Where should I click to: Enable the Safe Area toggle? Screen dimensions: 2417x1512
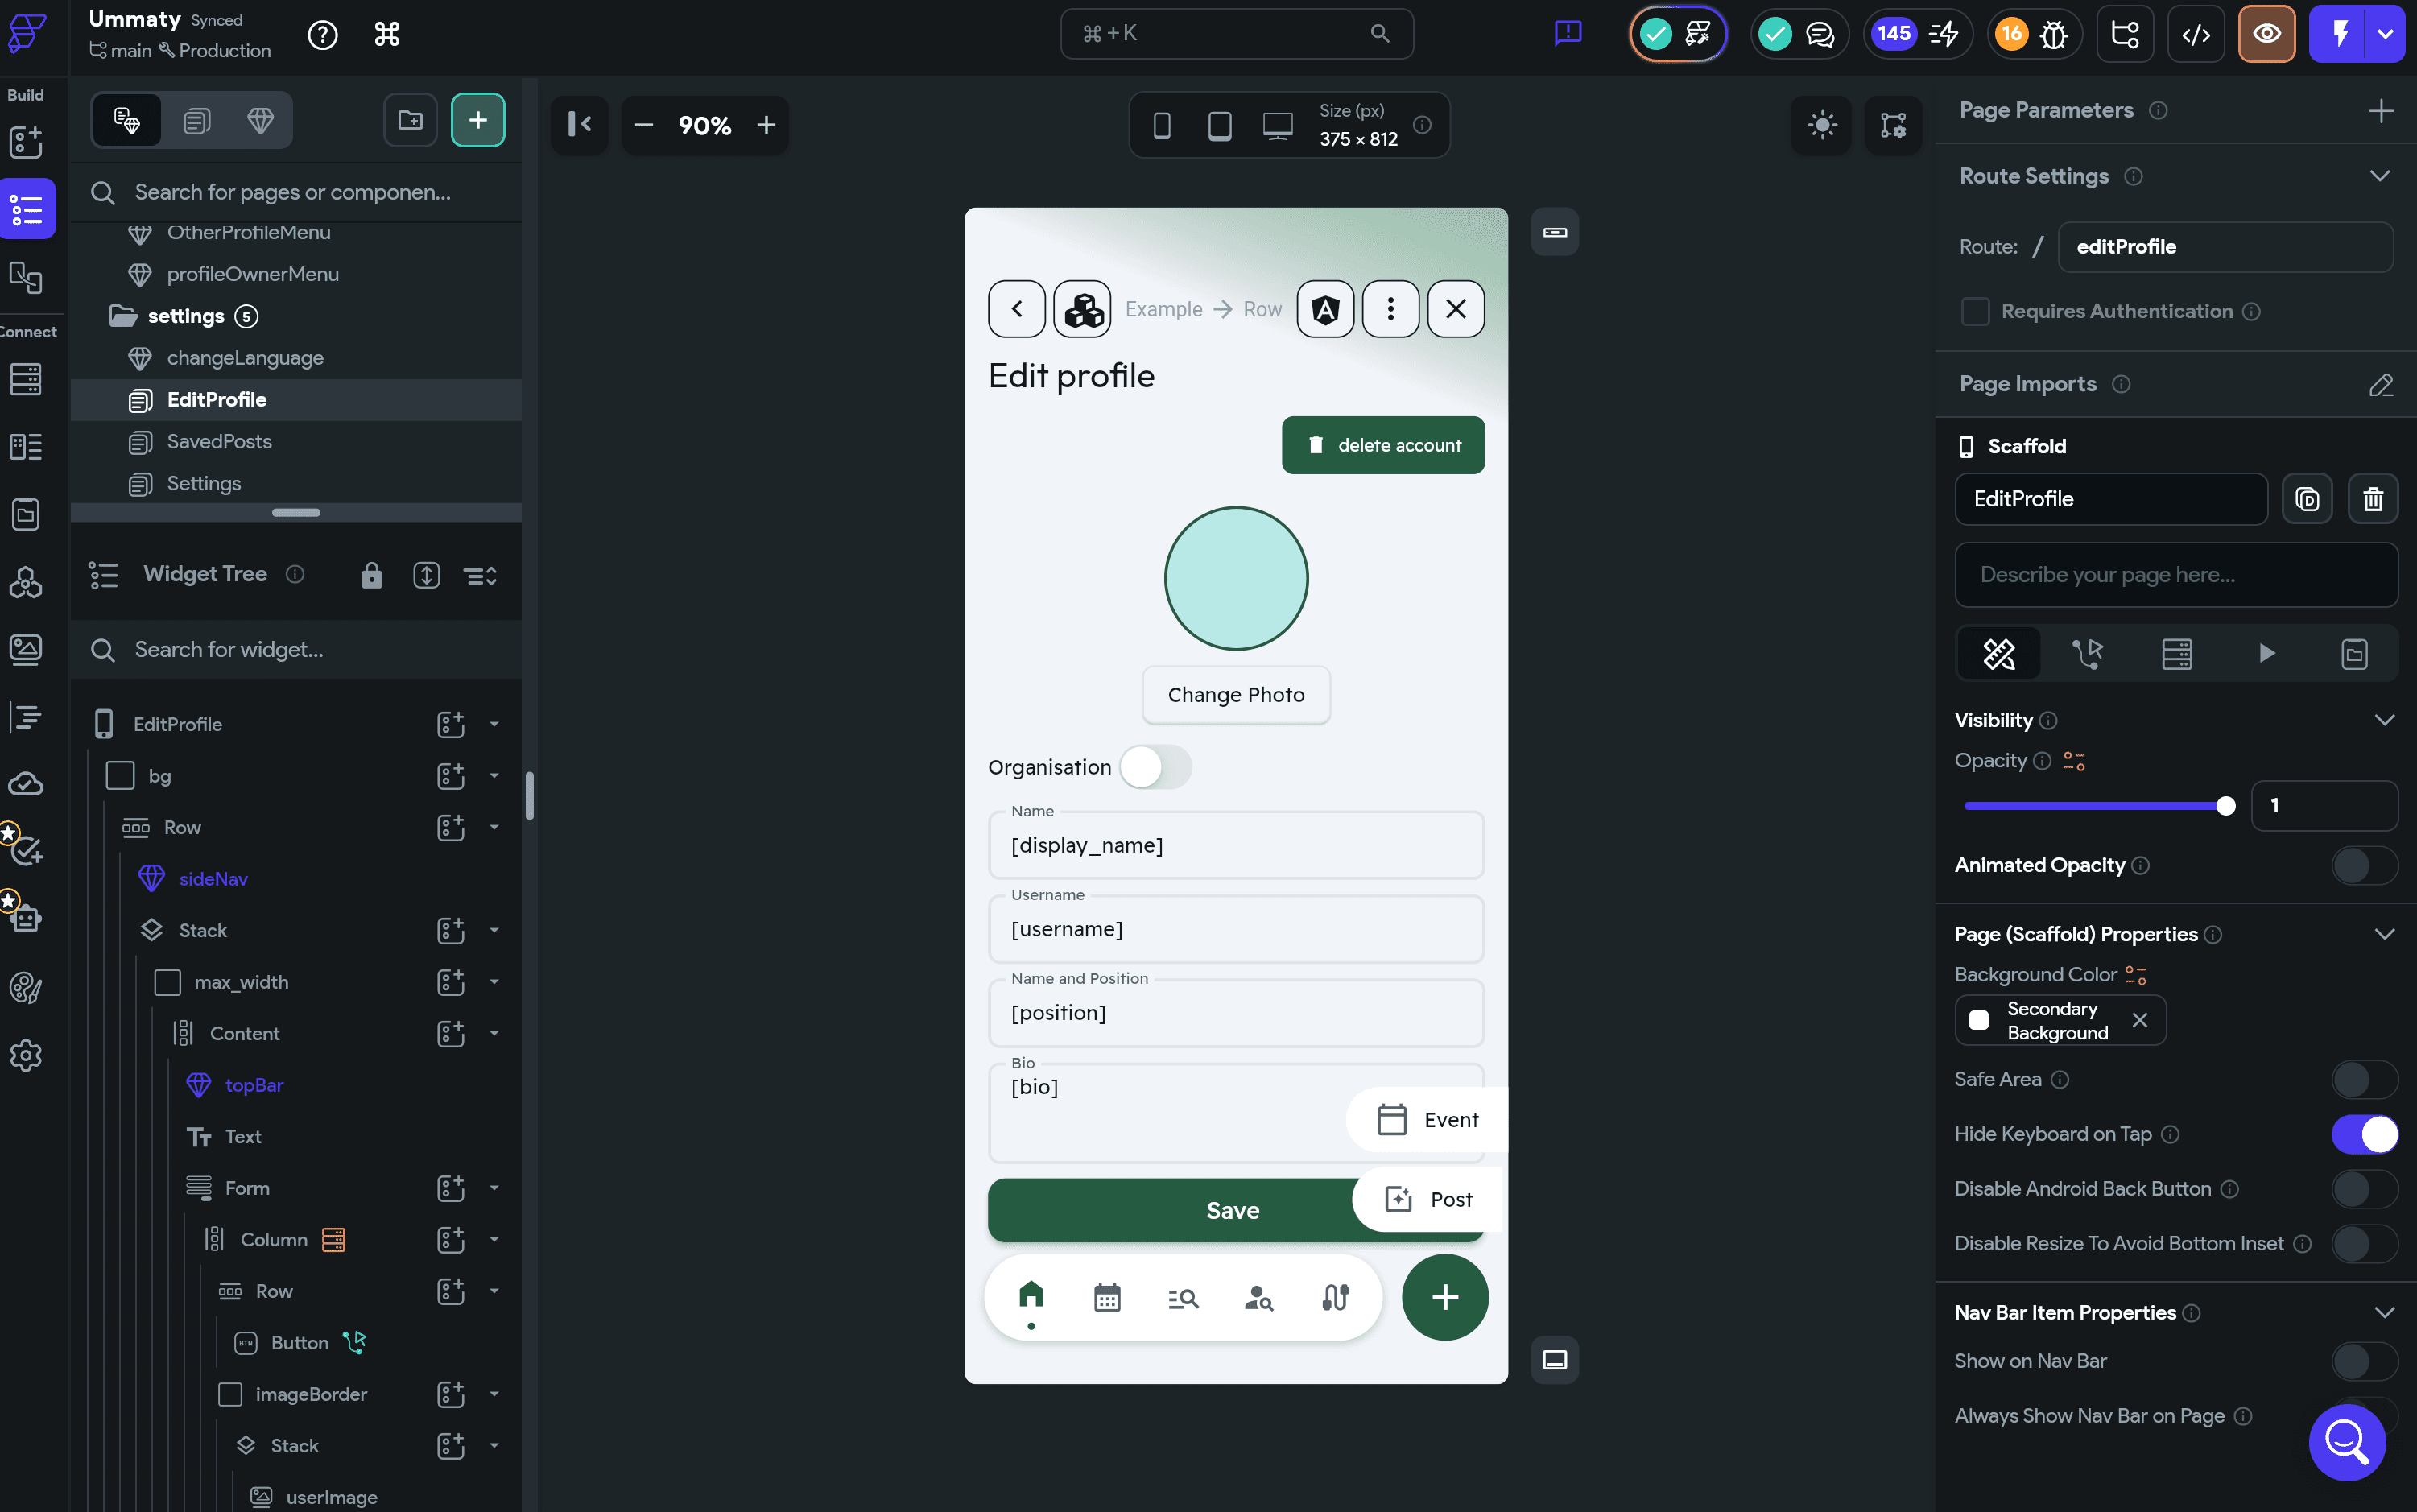pyautogui.click(x=2363, y=1079)
